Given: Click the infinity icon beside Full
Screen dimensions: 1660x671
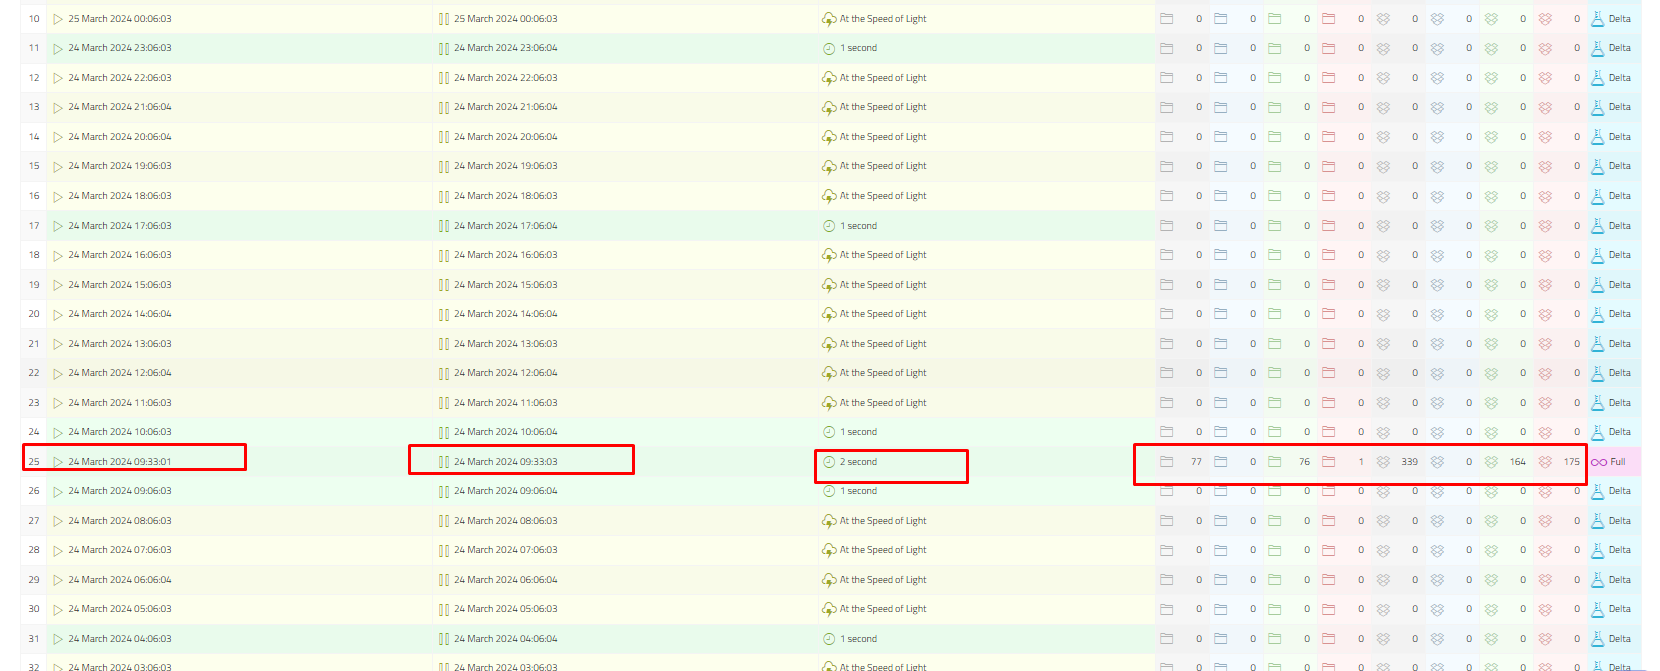Looking at the screenshot, I should (x=1599, y=462).
